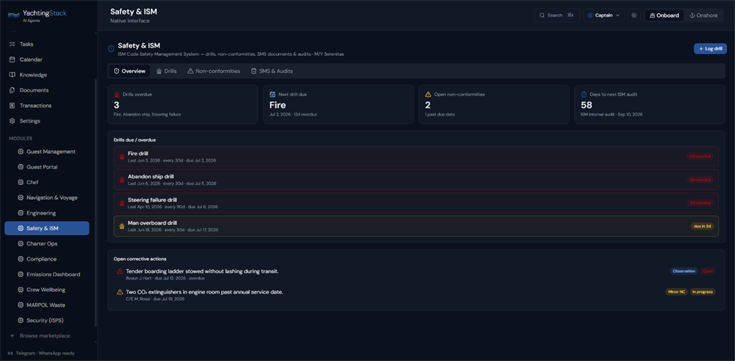Screen dimensions: 735x361
Task: Switch to Onshore mode
Action: (704, 15)
